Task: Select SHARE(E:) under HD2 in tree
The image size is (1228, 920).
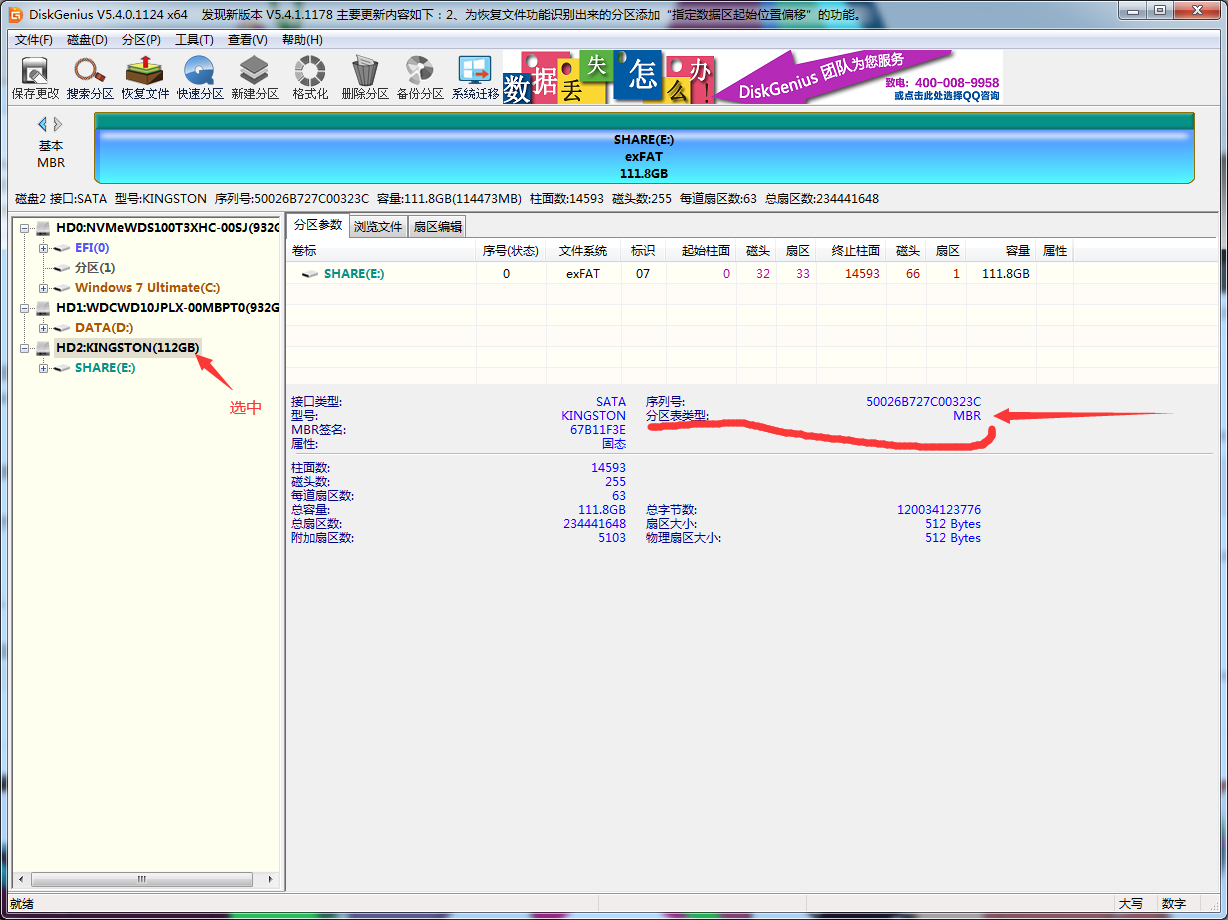Action: pyautogui.click(x=105, y=368)
